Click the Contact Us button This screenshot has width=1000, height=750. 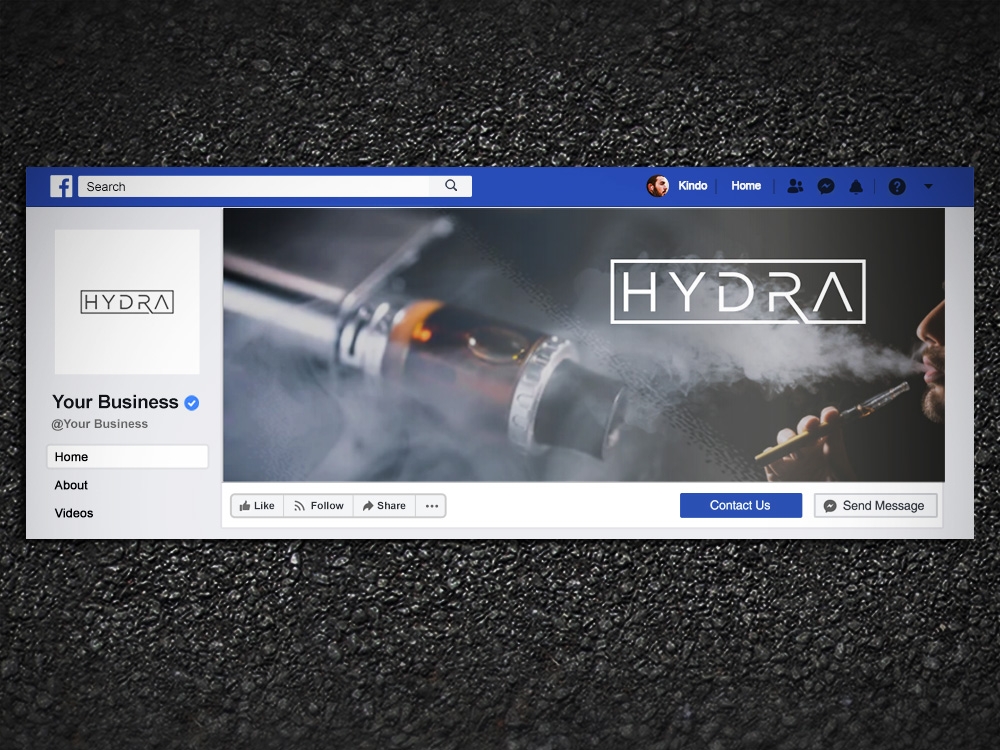tap(740, 505)
